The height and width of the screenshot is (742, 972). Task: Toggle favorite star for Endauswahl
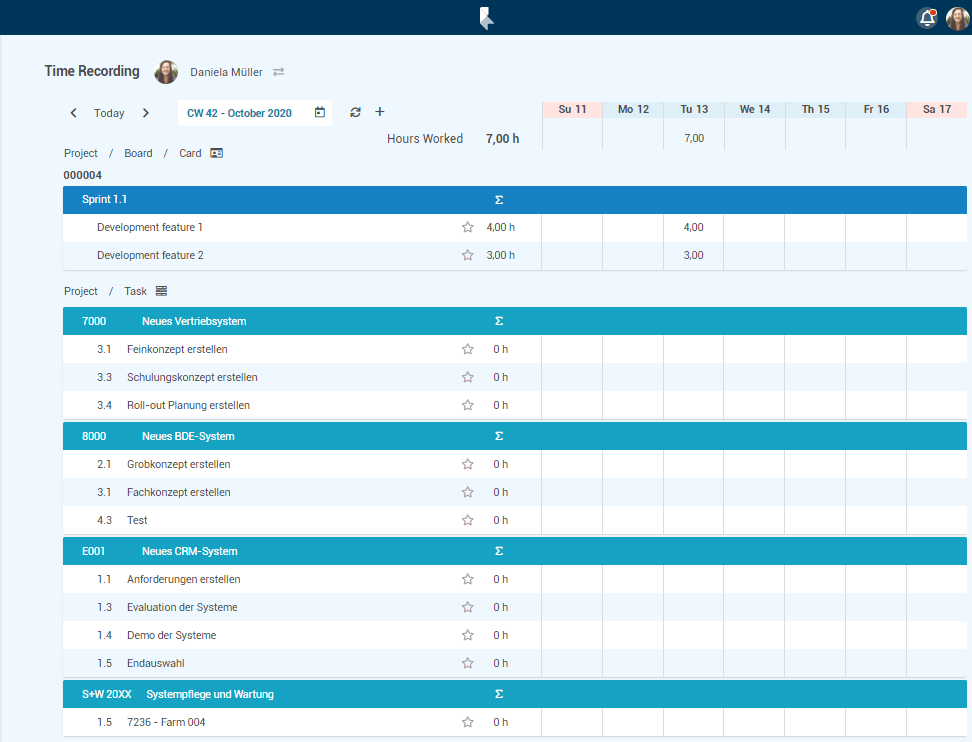click(467, 663)
